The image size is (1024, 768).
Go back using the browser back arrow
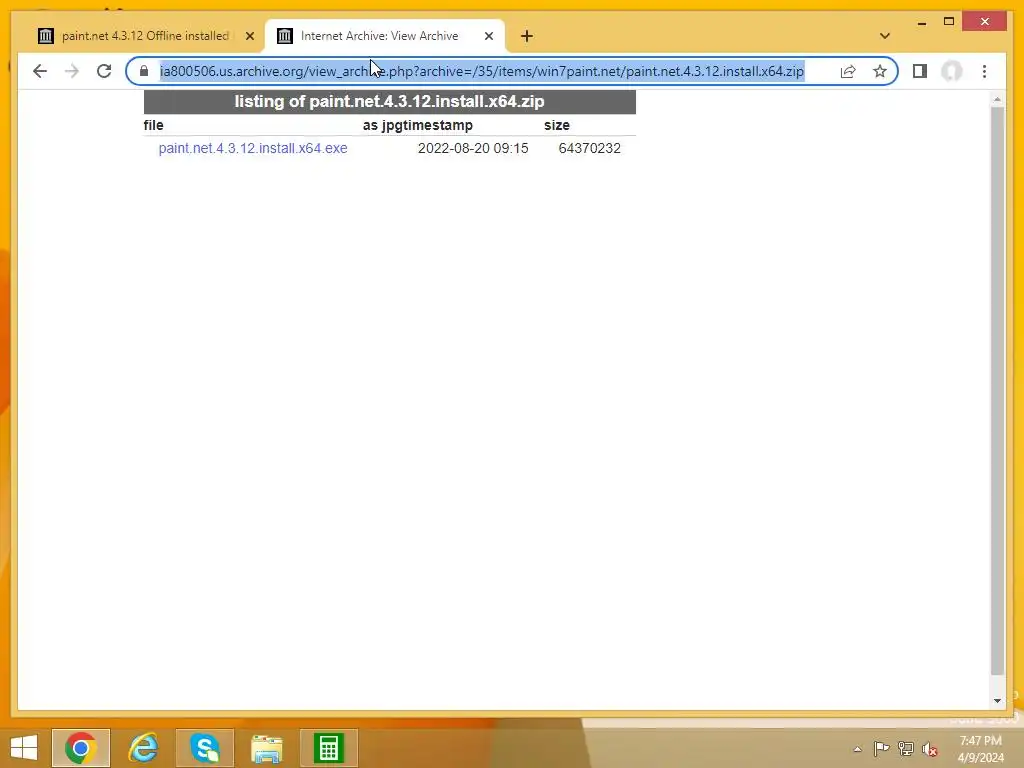click(x=40, y=71)
